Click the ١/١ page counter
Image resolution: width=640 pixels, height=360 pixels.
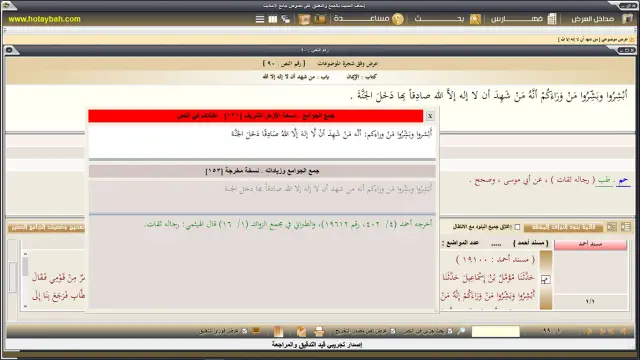coord(590,302)
